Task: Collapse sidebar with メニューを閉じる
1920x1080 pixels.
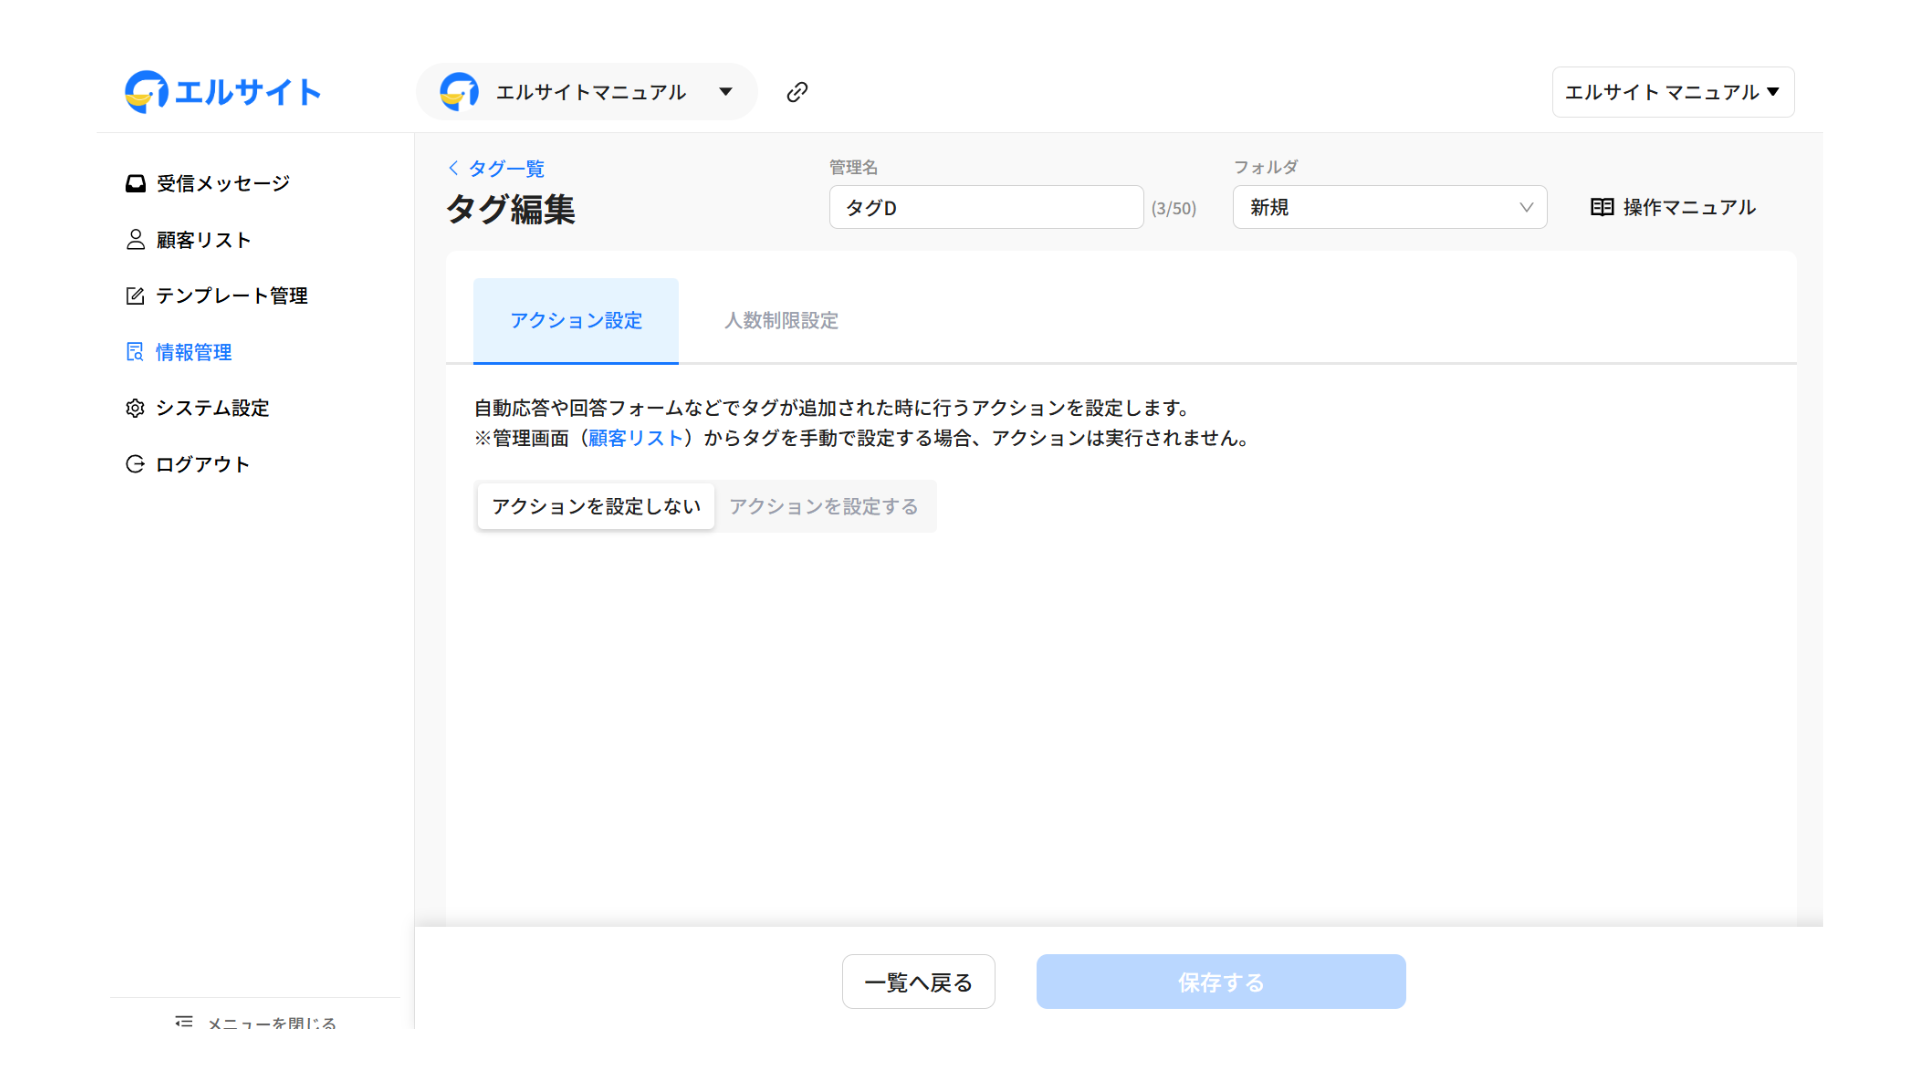Action: (x=256, y=1022)
